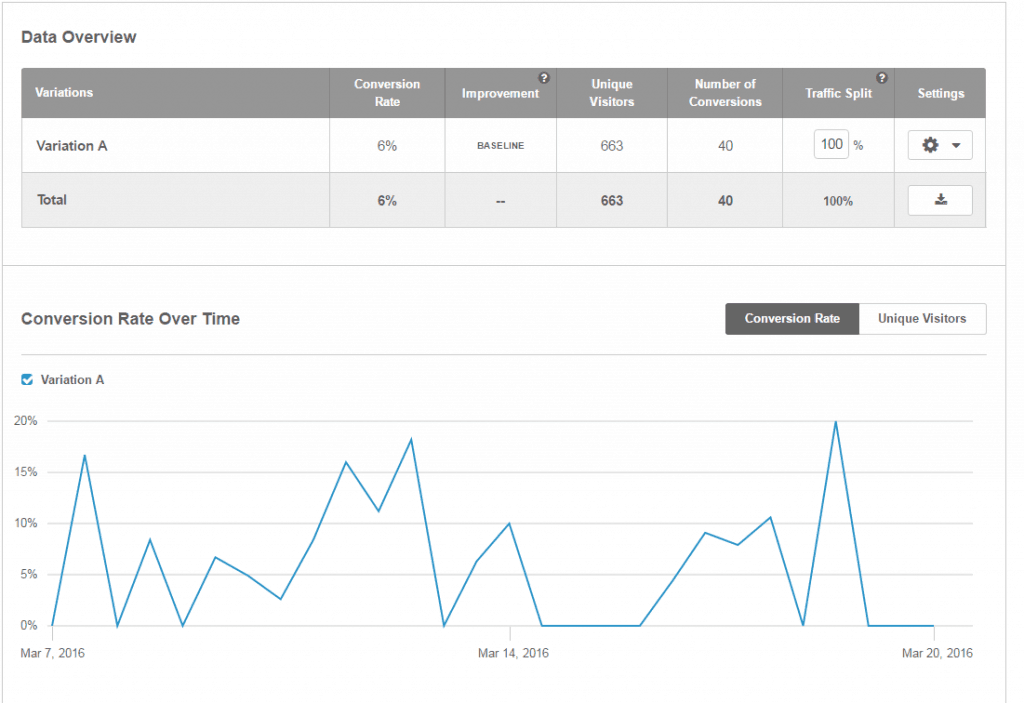Select the Conversion Rate chart tab
The width and height of the screenshot is (1024, 703).
[x=792, y=319]
